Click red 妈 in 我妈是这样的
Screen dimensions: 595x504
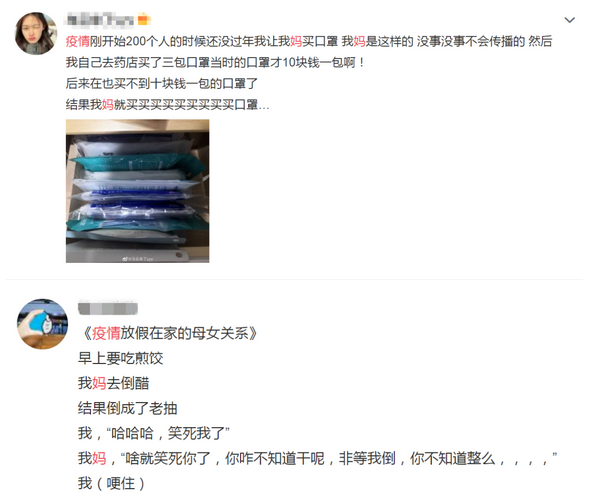(x=359, y=41)
